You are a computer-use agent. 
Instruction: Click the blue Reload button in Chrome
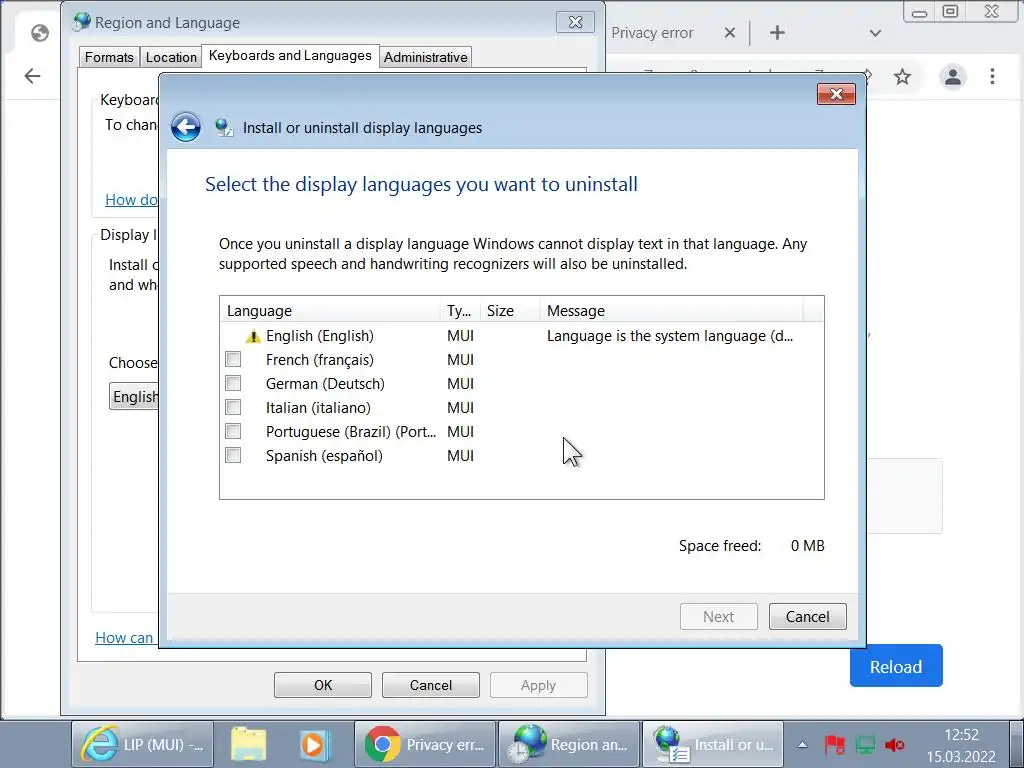click(x=896, y=666)
